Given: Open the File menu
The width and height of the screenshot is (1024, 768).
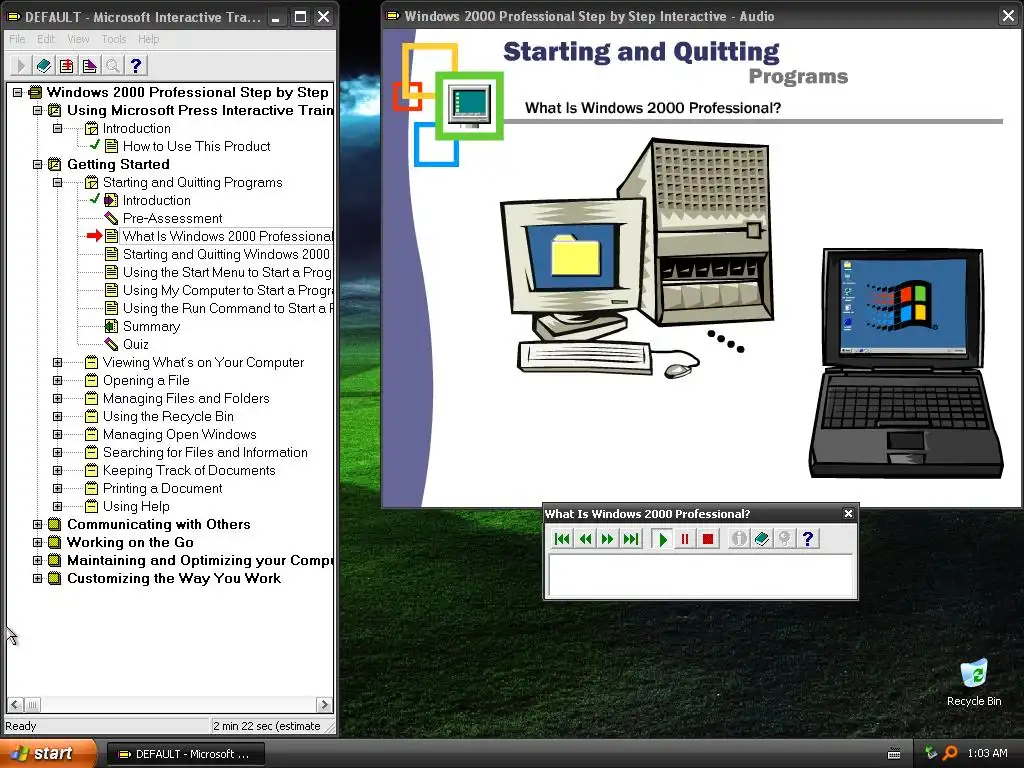Looking at the screenshot, I should [x=17, y=39].
